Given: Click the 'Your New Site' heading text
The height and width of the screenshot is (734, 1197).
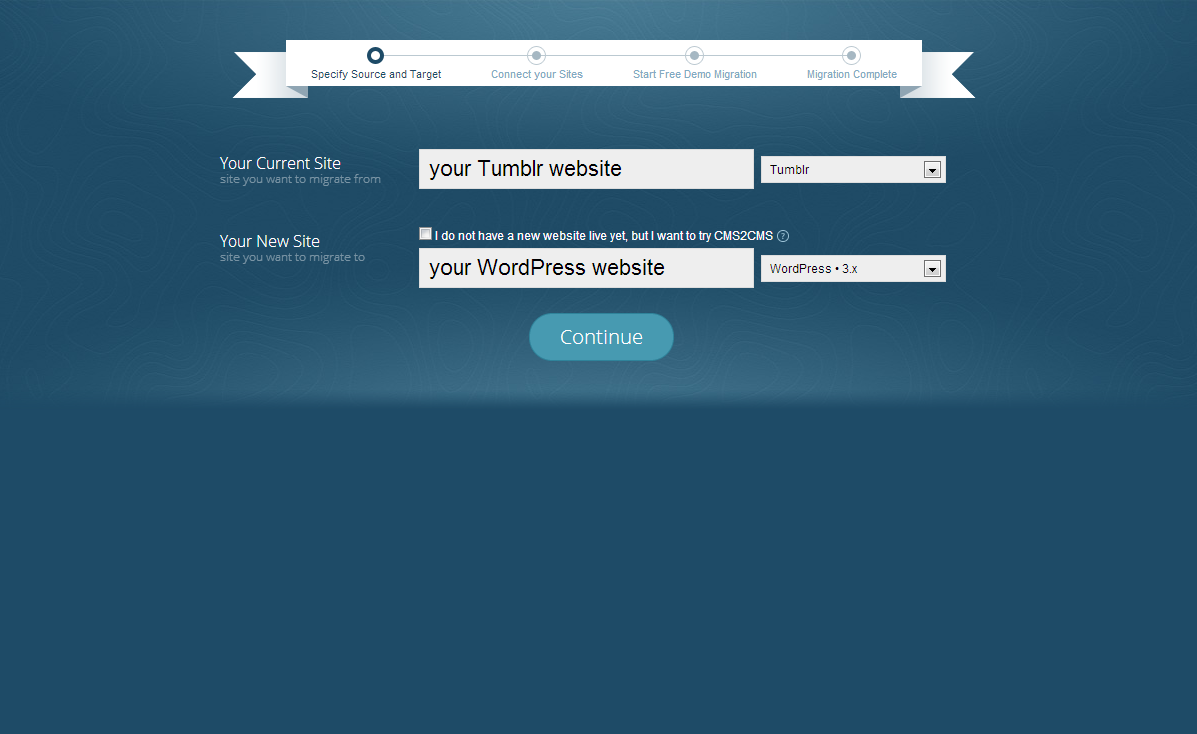Looking at the screenshot, I should (x=269, y=241).
